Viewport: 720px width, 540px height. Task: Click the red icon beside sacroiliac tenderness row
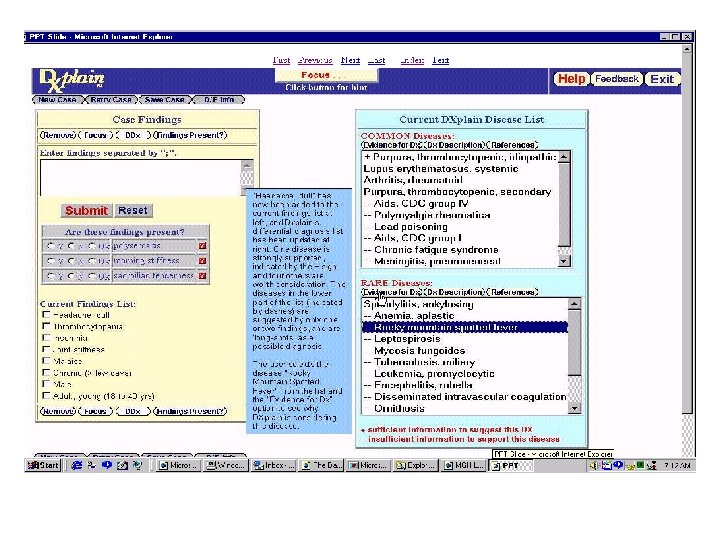(x=202, y=276)
